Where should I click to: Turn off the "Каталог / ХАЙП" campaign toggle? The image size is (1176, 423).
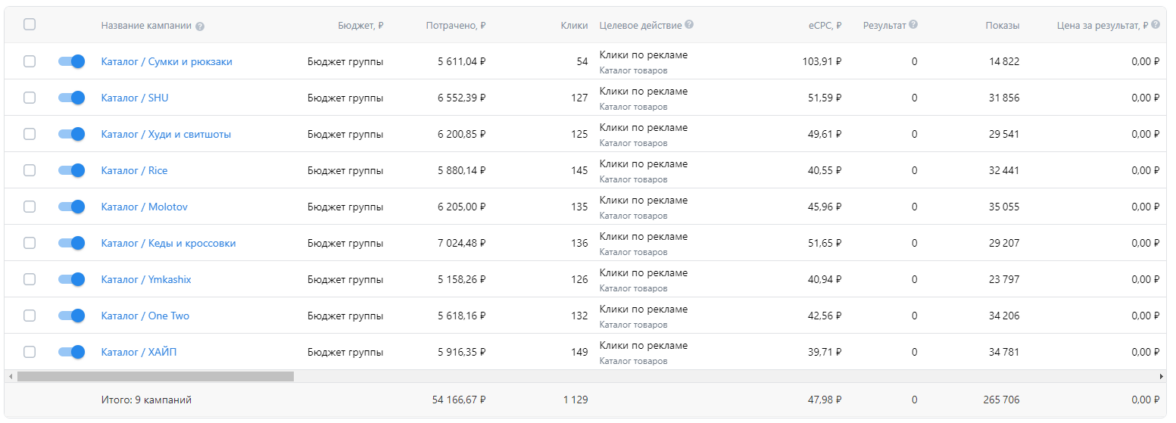(72, 351)
